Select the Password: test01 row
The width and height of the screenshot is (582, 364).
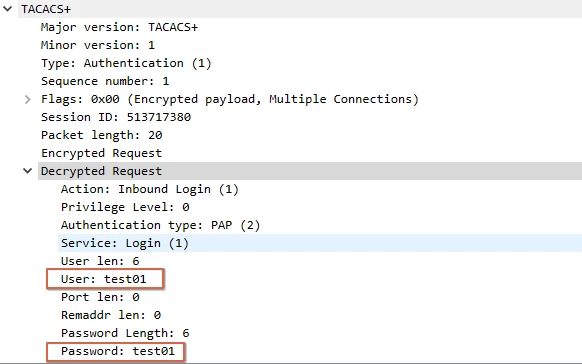tap(118, 351)
